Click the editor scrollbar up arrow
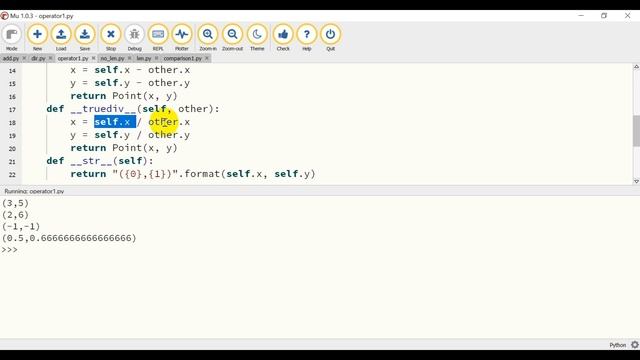 click(636, 67)
